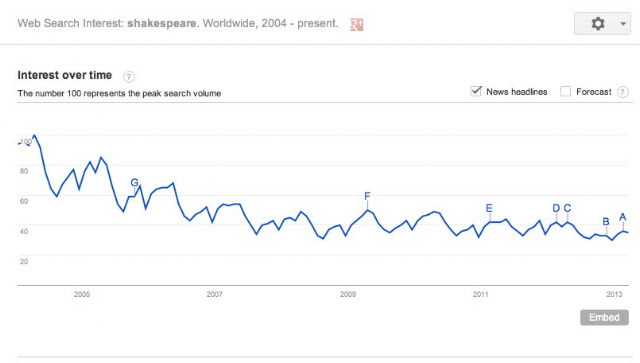The image size is (640, 363).
Task: Expand the gear button dropdown arrow
Action: [623, 24]
